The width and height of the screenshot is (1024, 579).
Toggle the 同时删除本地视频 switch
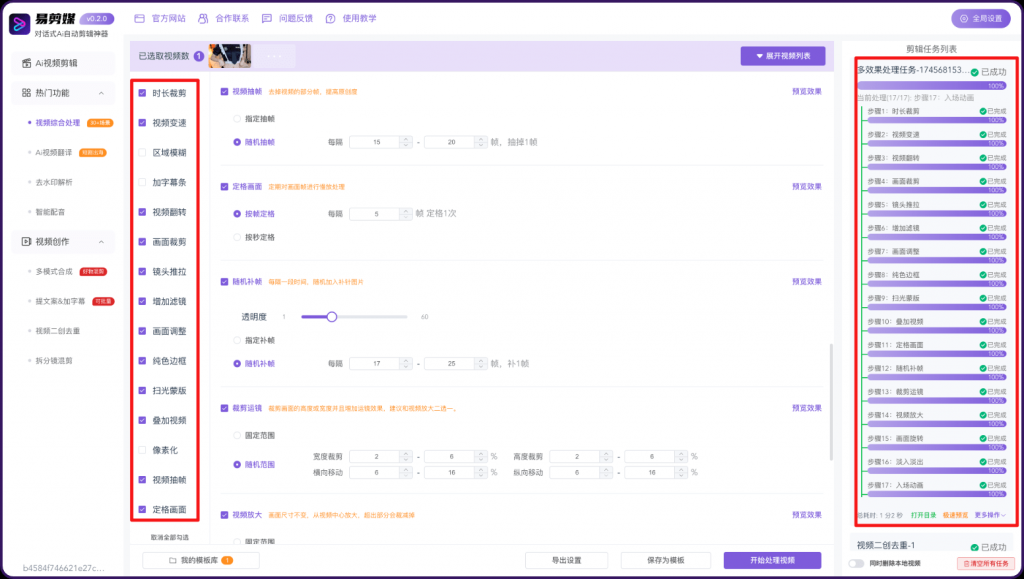pyautogui.click(x=857, y=563)
